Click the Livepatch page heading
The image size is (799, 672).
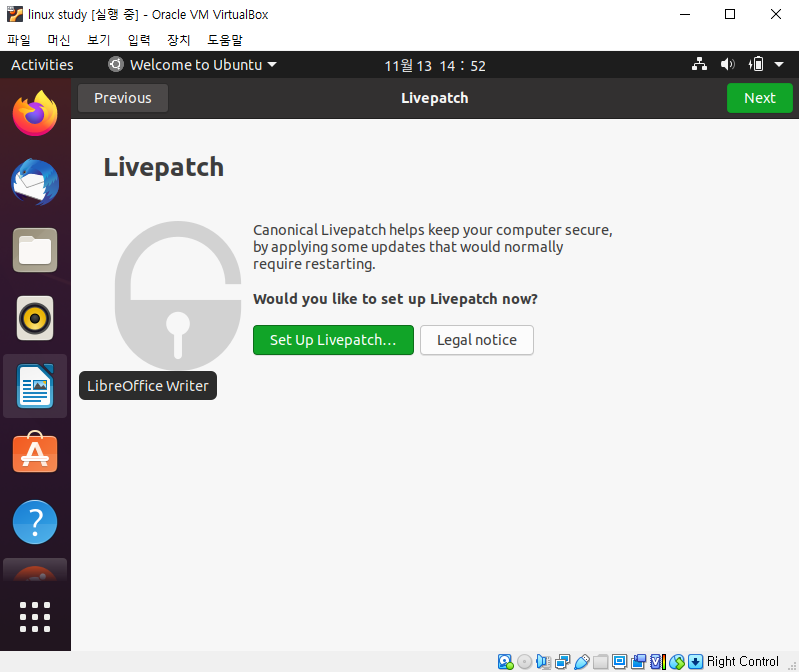pos(164,167)
